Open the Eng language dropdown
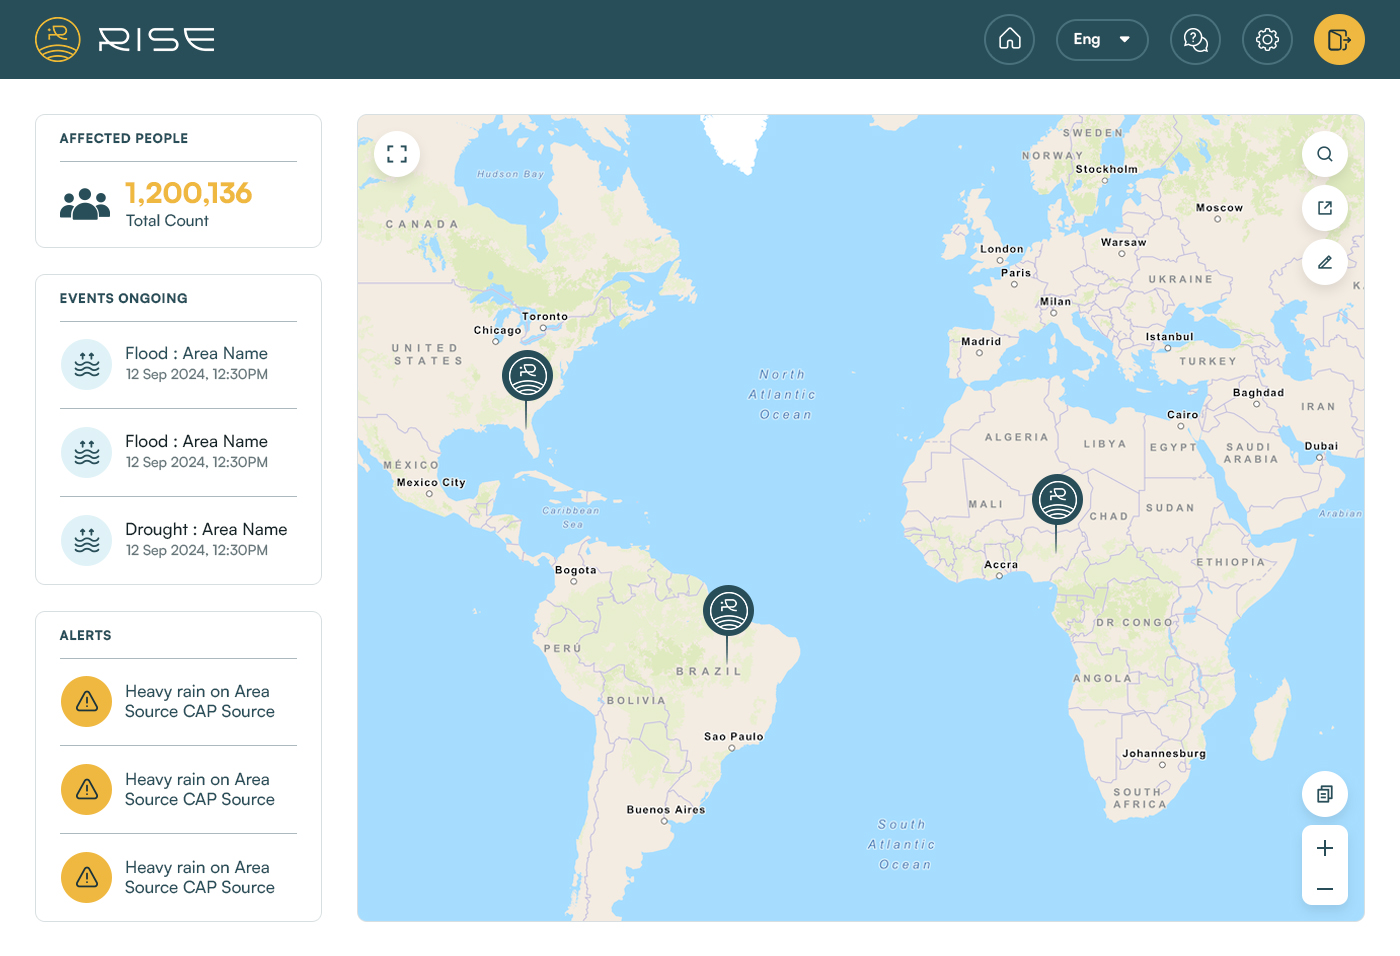This screenshot has height=956, width=1400. point(1101,40)
